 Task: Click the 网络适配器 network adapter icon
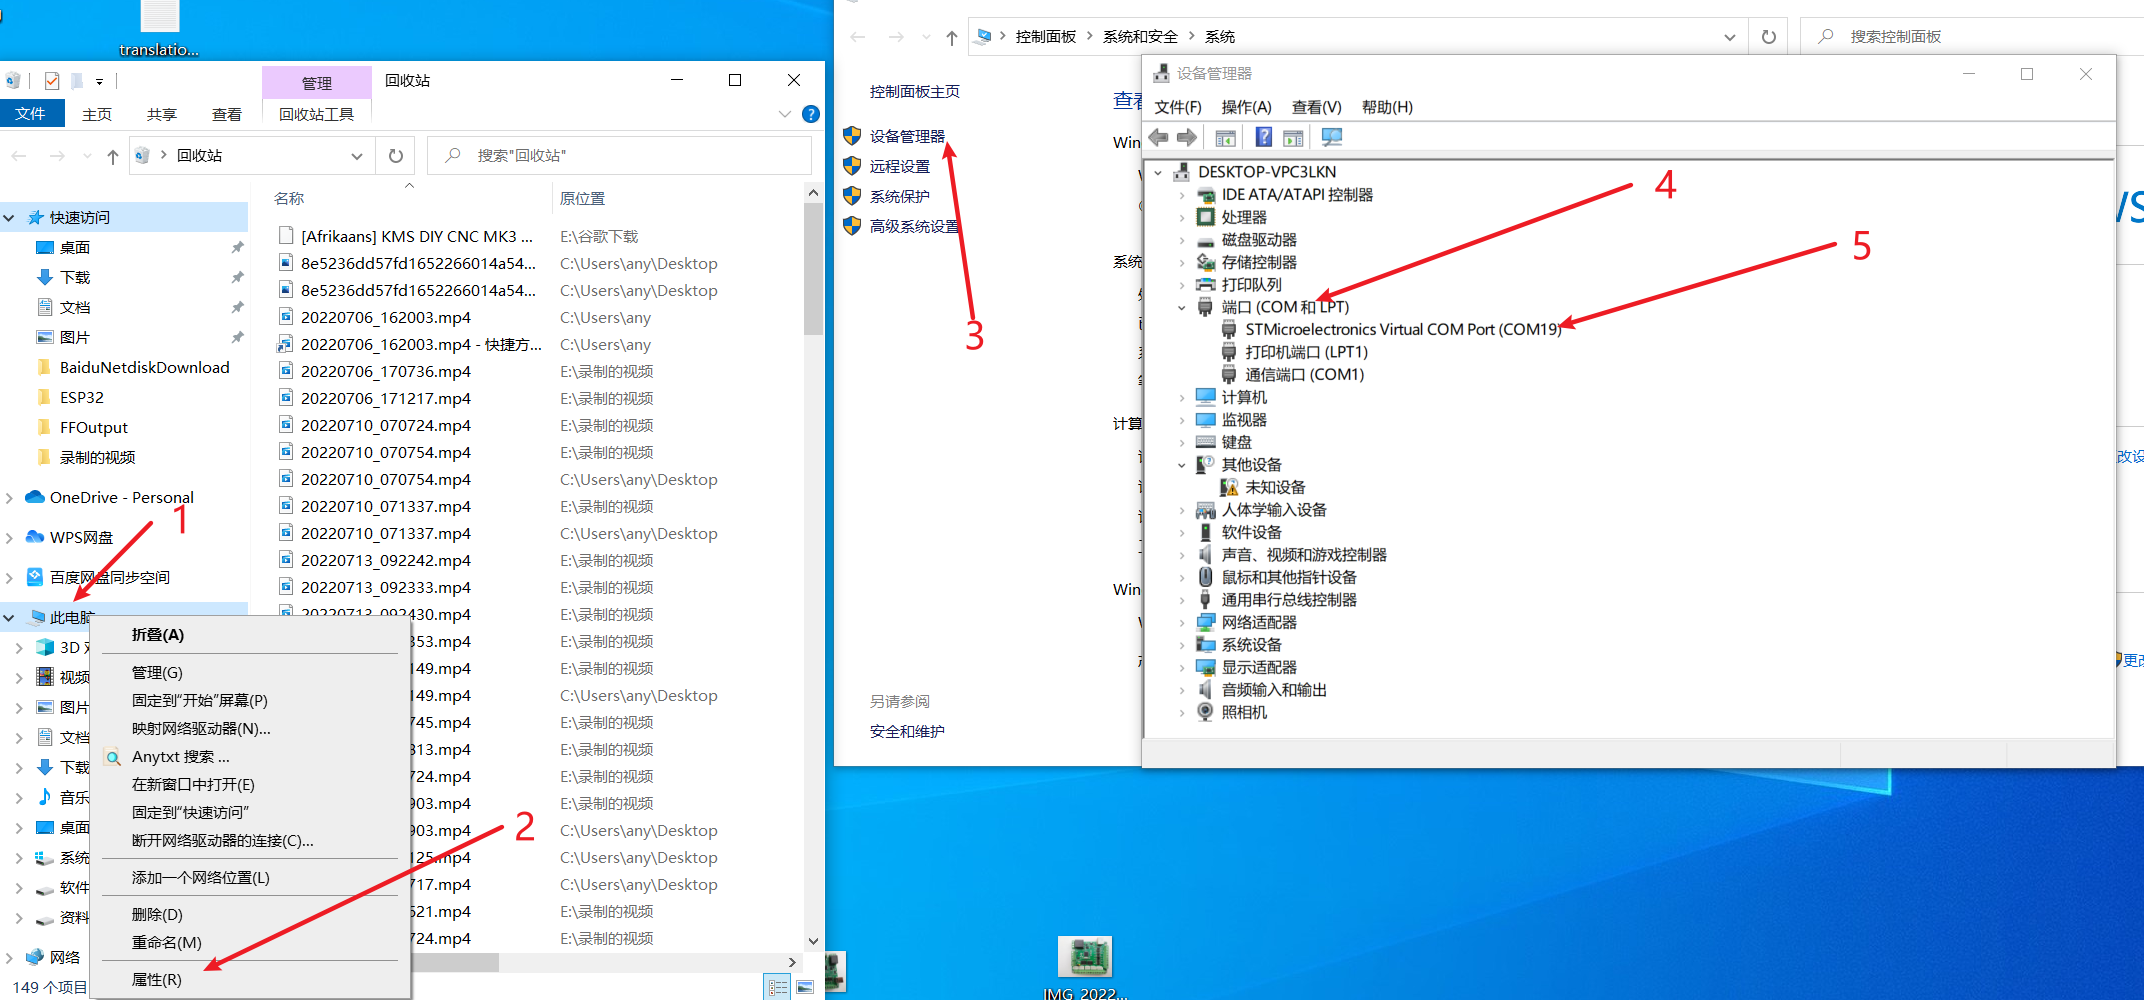1206,622
